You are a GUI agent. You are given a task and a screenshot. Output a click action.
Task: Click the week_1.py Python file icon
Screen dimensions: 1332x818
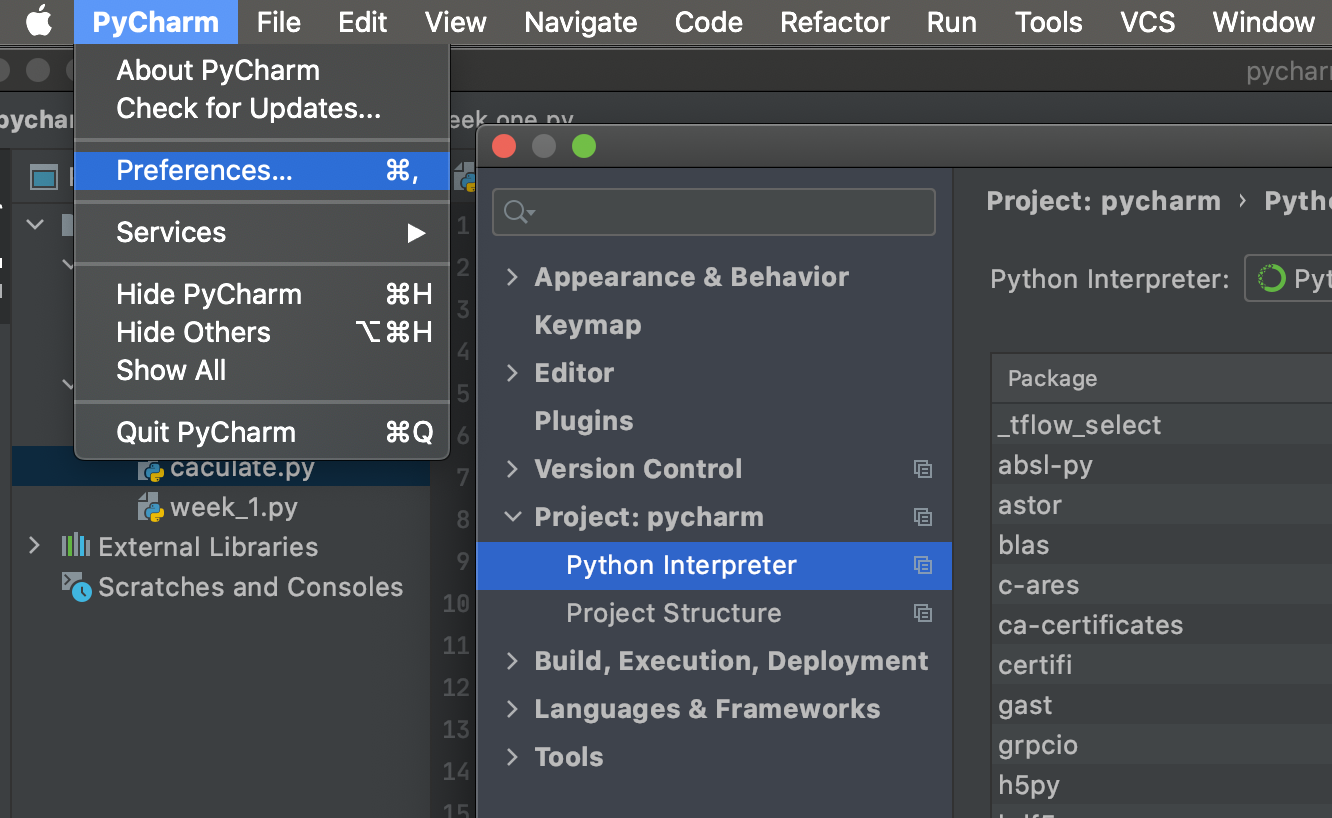[x=151, y=507]
